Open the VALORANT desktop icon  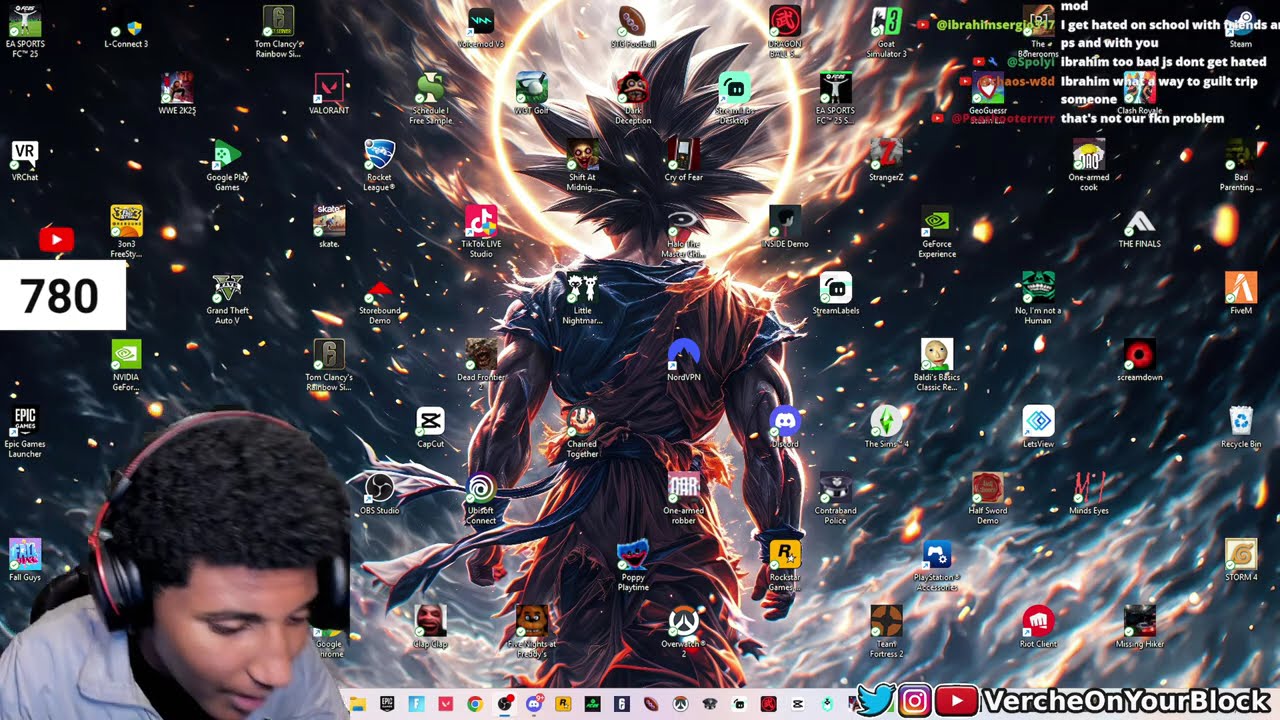(x=329, y=94)
